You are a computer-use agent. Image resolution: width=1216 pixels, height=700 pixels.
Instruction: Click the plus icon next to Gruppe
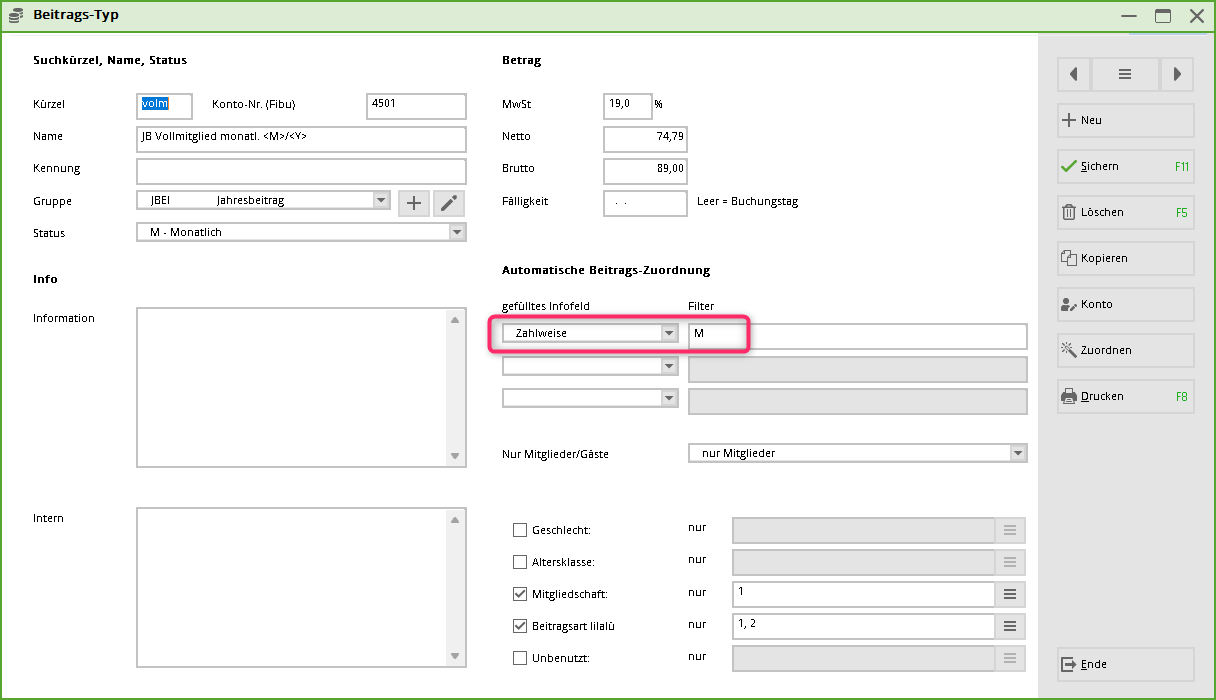[x=414, y=203]
